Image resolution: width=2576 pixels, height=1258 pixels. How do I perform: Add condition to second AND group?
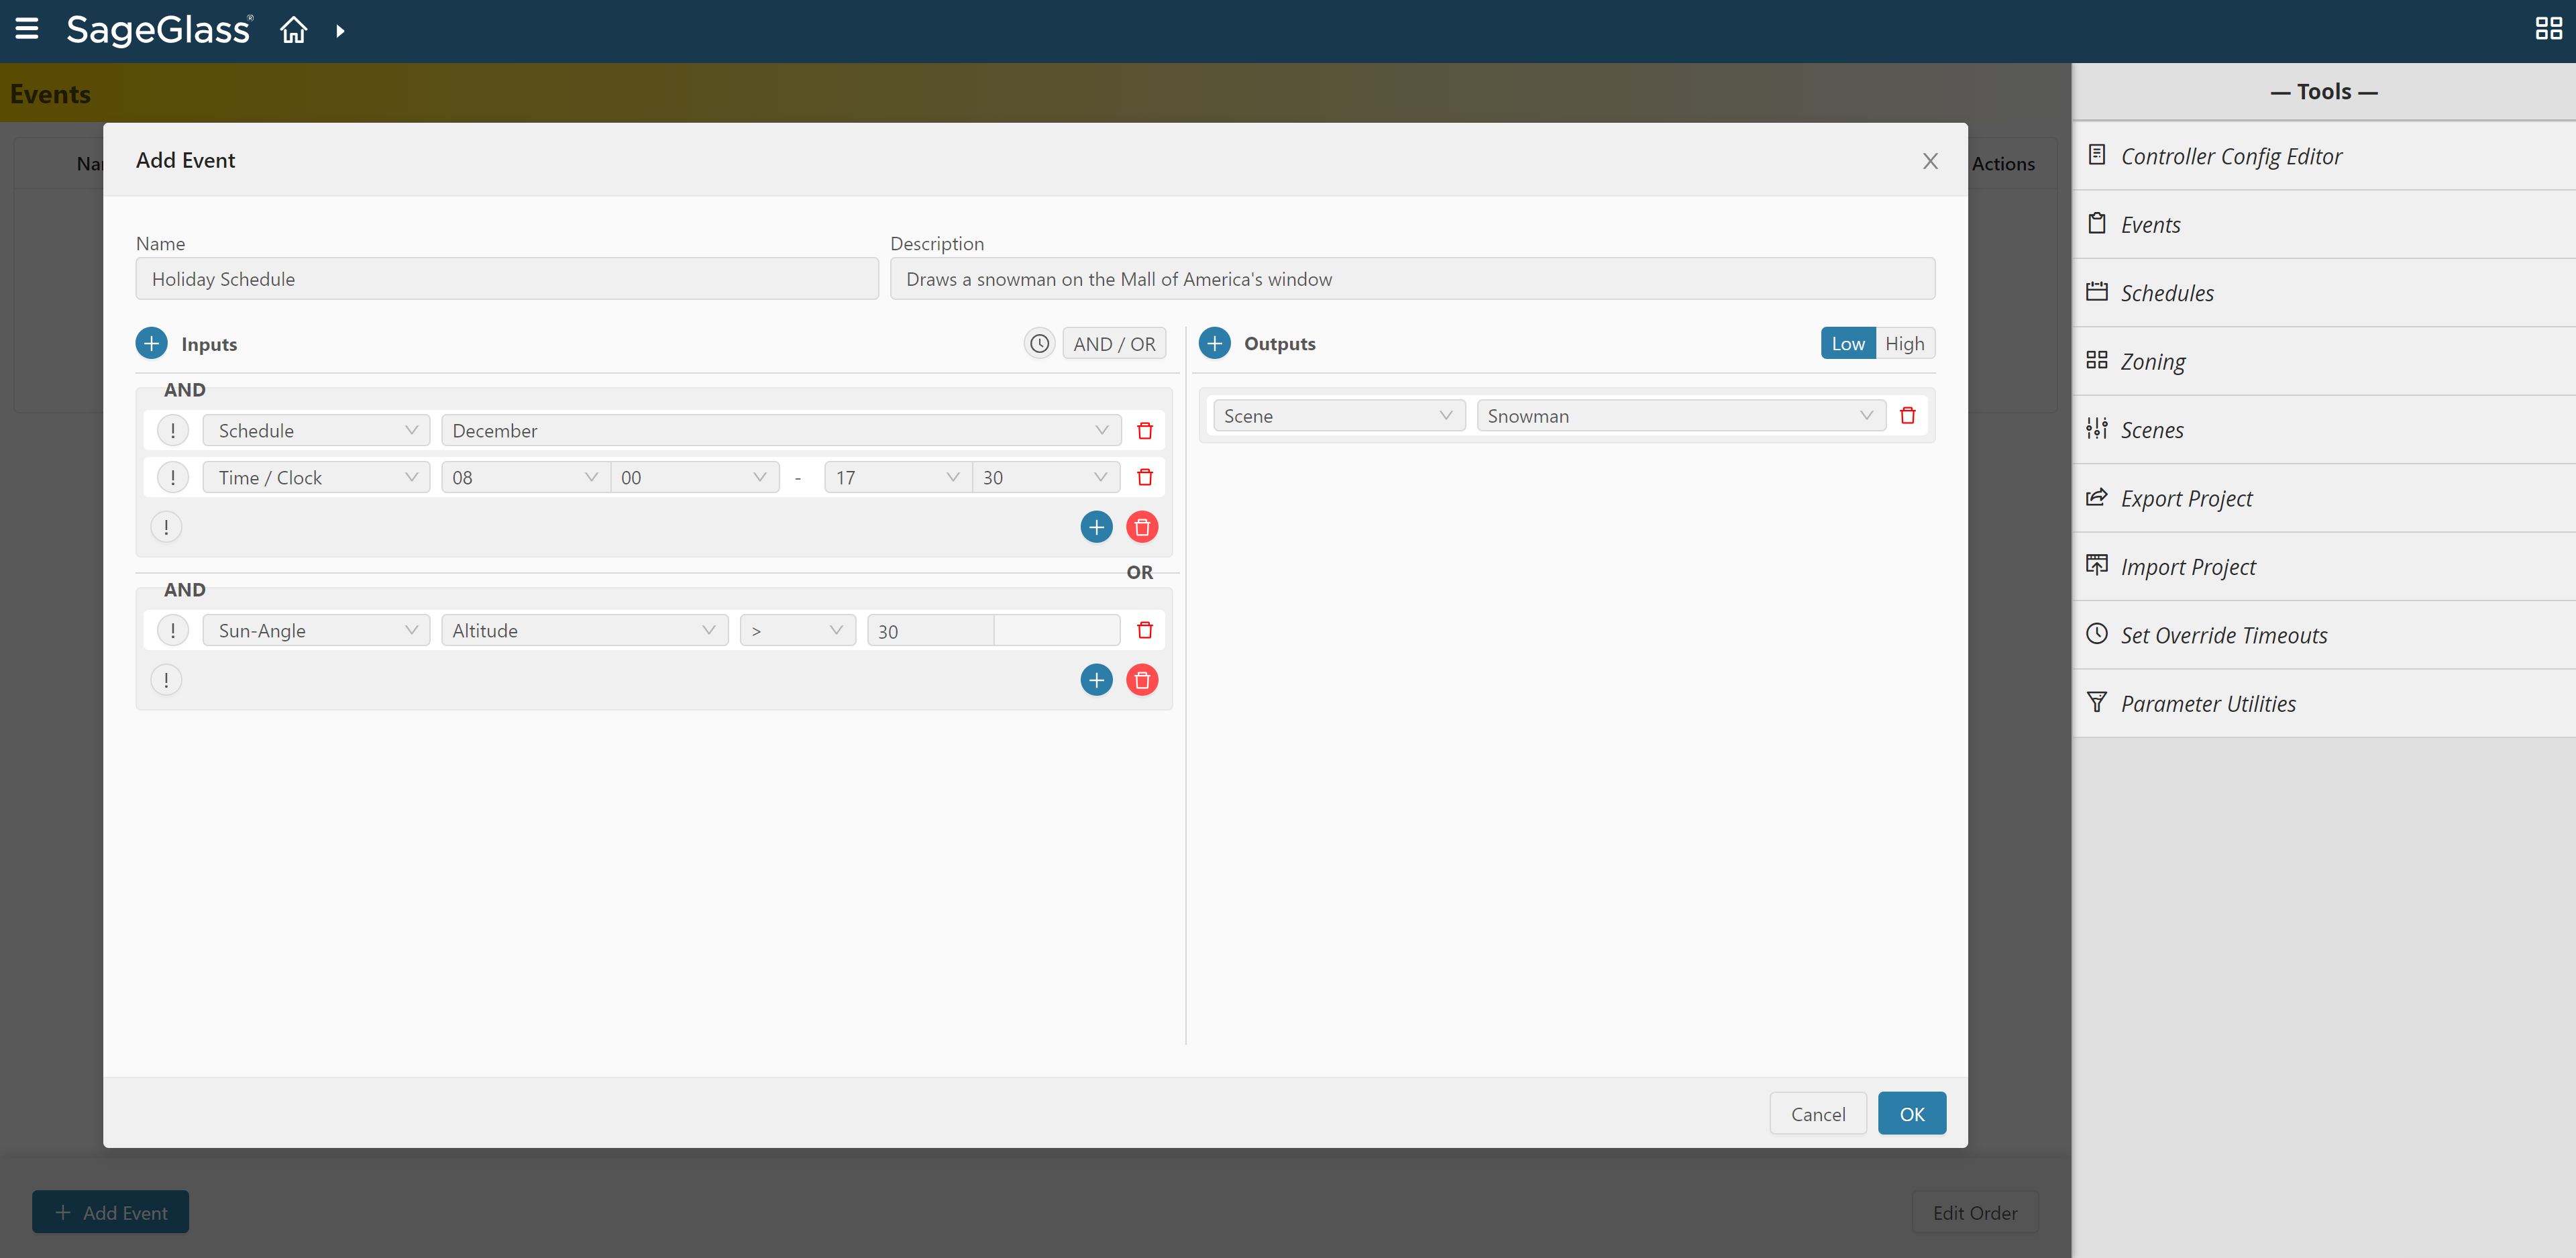point(1096,680)
